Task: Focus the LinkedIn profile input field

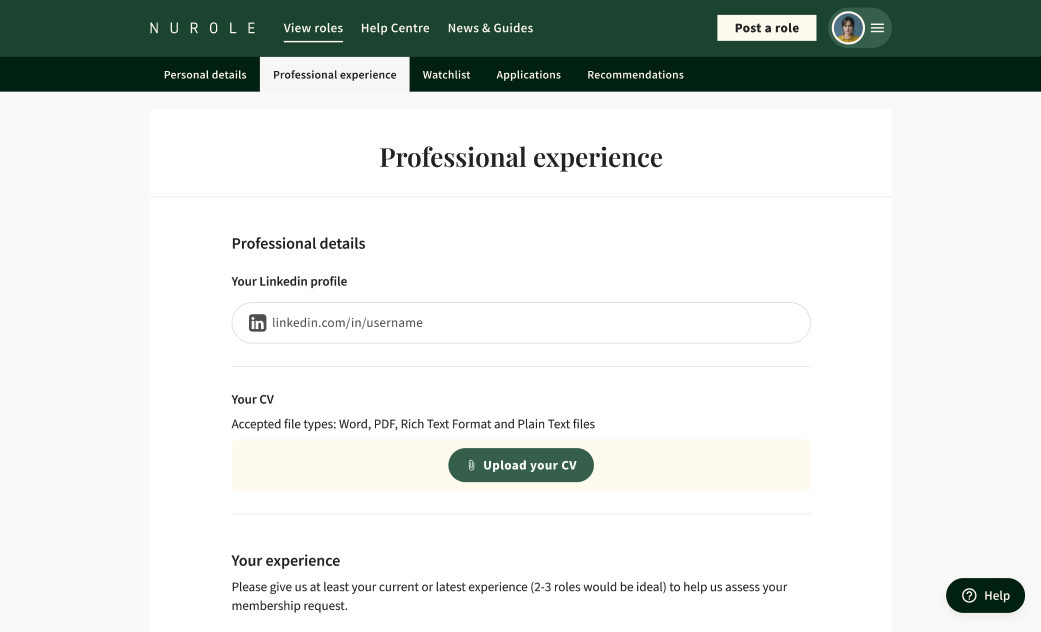Action: [x=521, y=323]
